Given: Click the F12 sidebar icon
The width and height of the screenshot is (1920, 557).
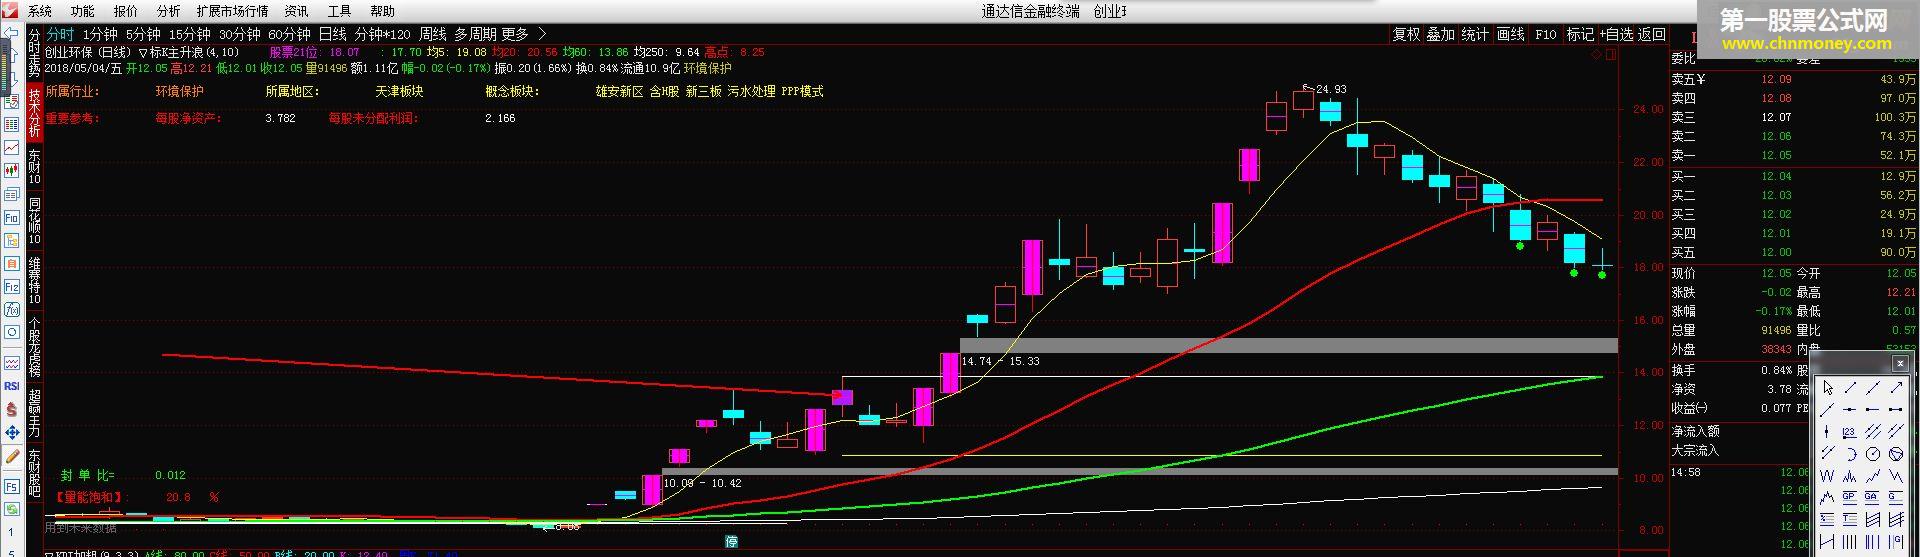Looking at the screenshot, I should pos(12,287).
